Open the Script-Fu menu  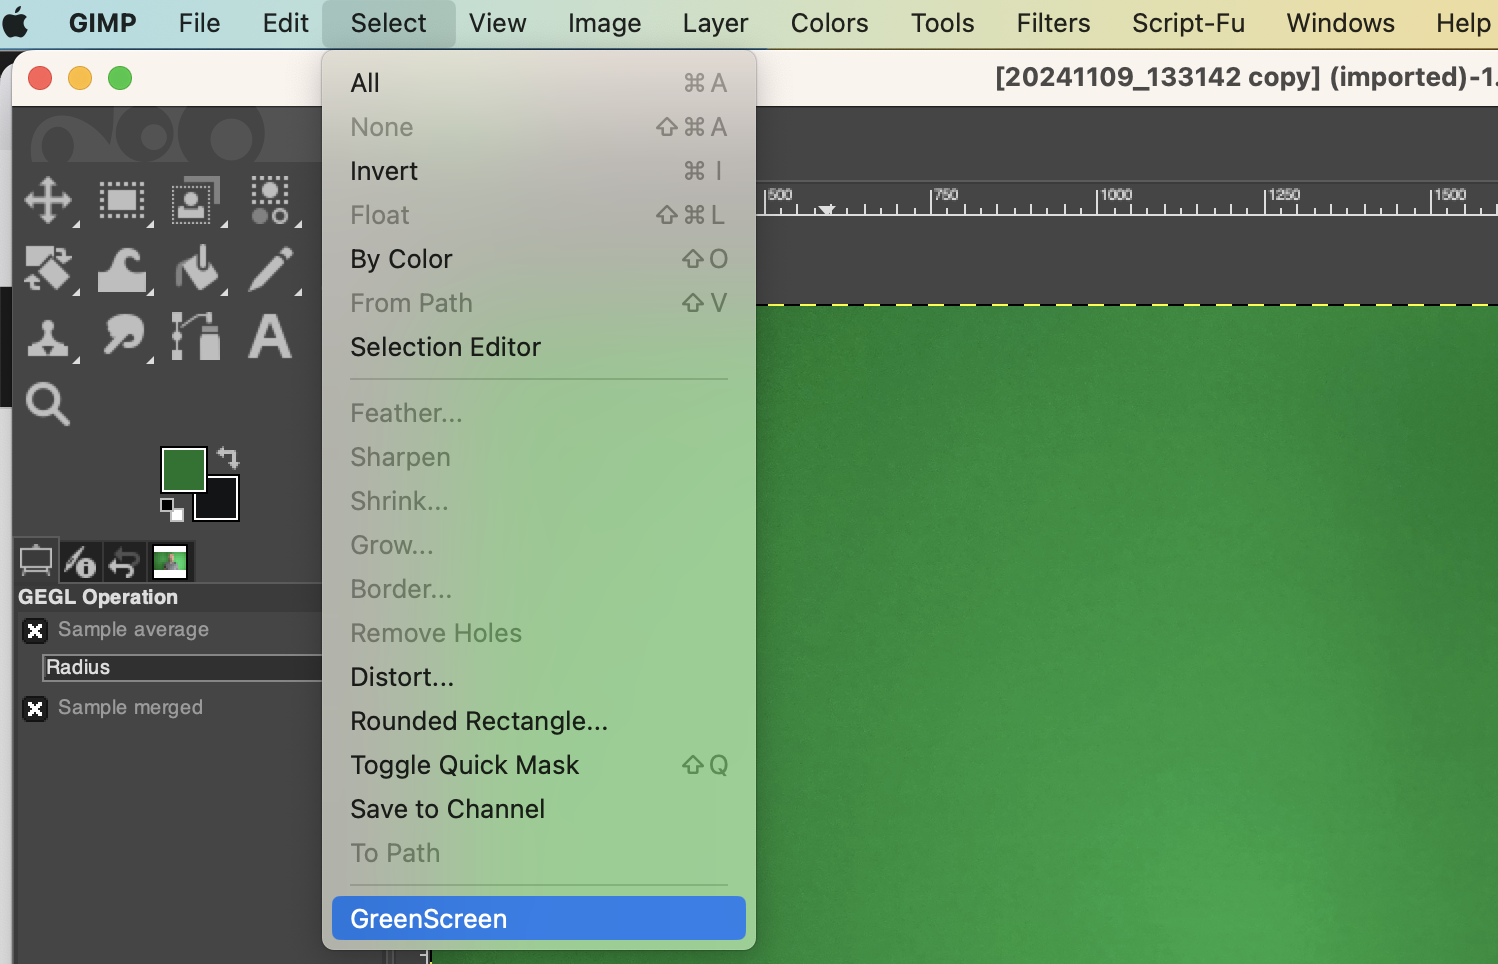[x=1188, y=23]
